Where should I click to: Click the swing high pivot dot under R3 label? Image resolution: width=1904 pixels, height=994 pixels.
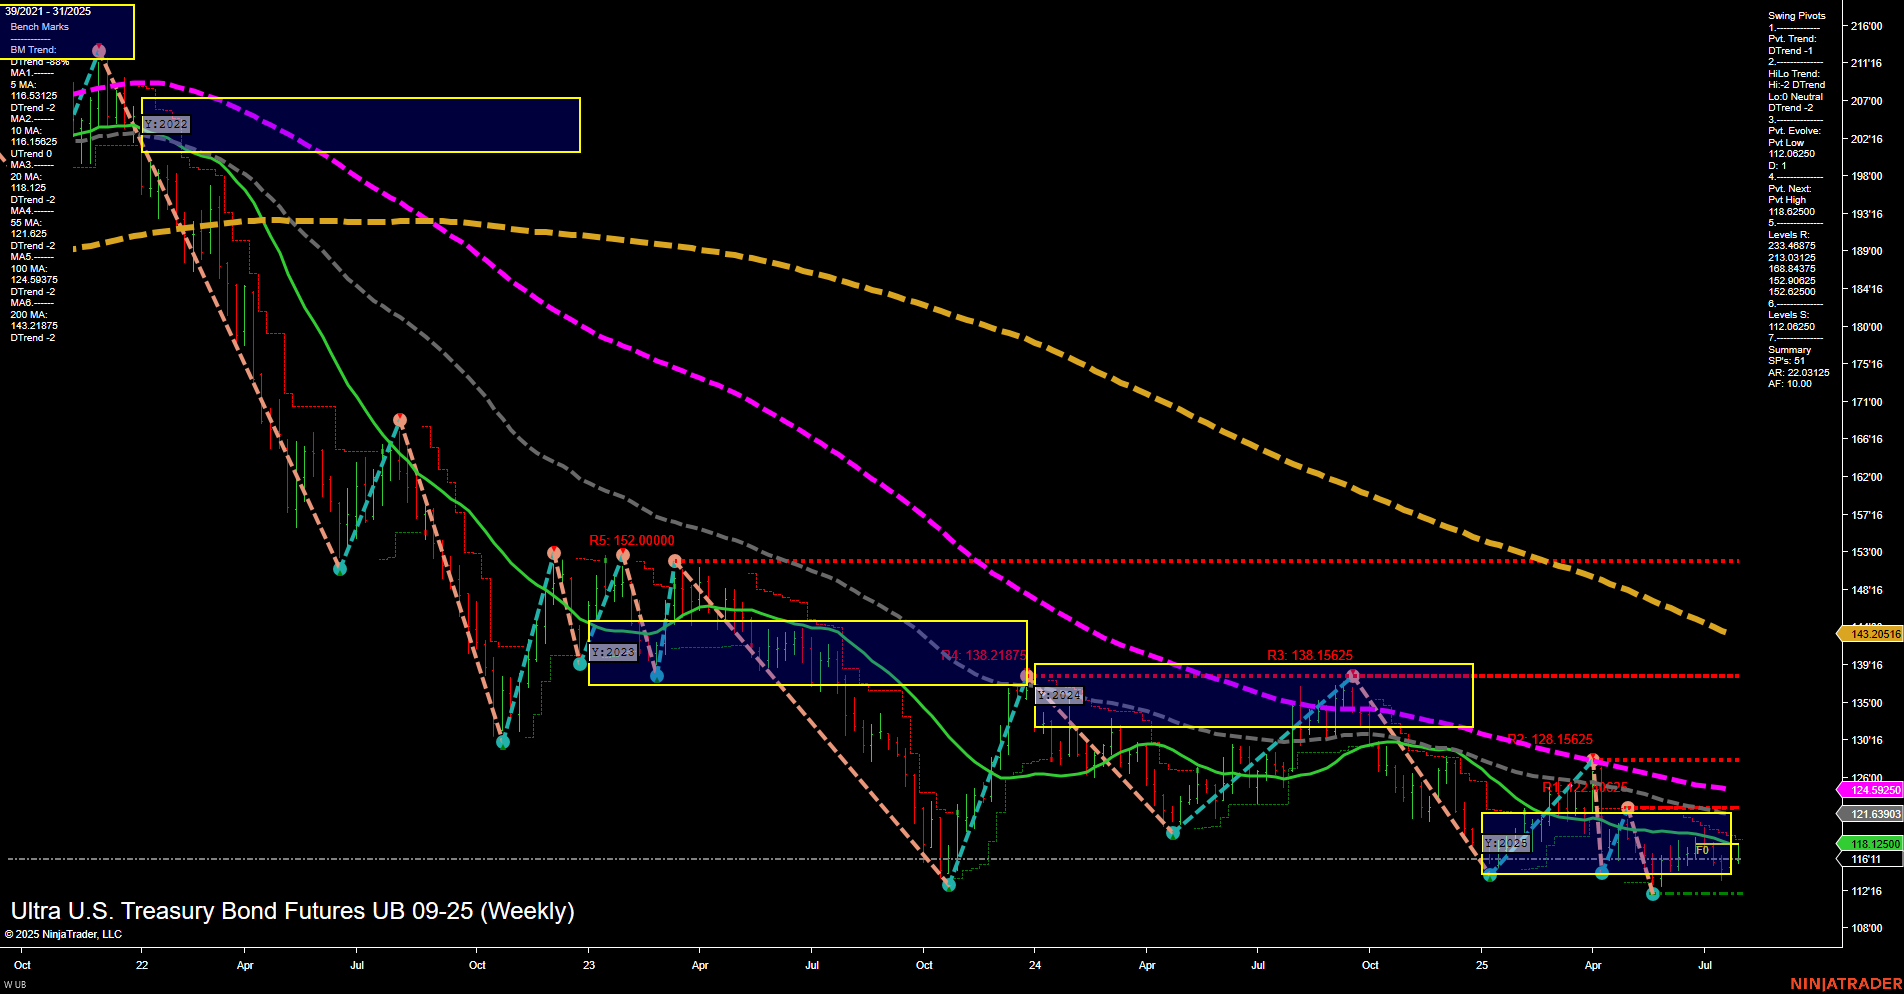[1353, 676]
